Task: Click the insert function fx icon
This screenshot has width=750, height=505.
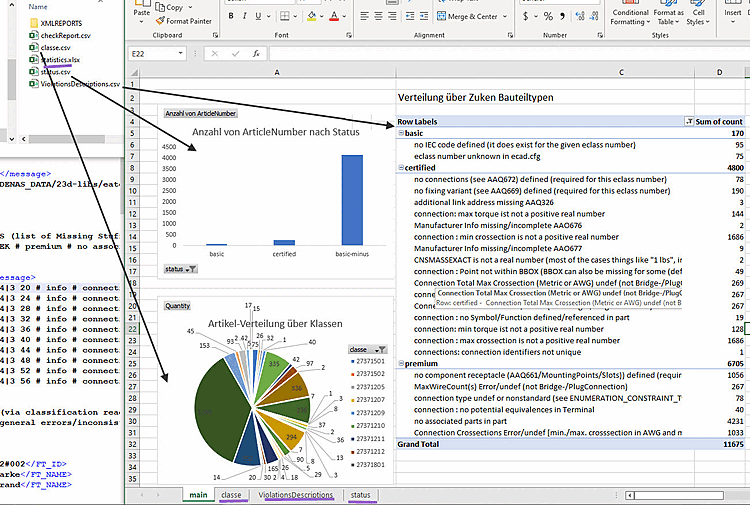Action: [x=256, y=54]
